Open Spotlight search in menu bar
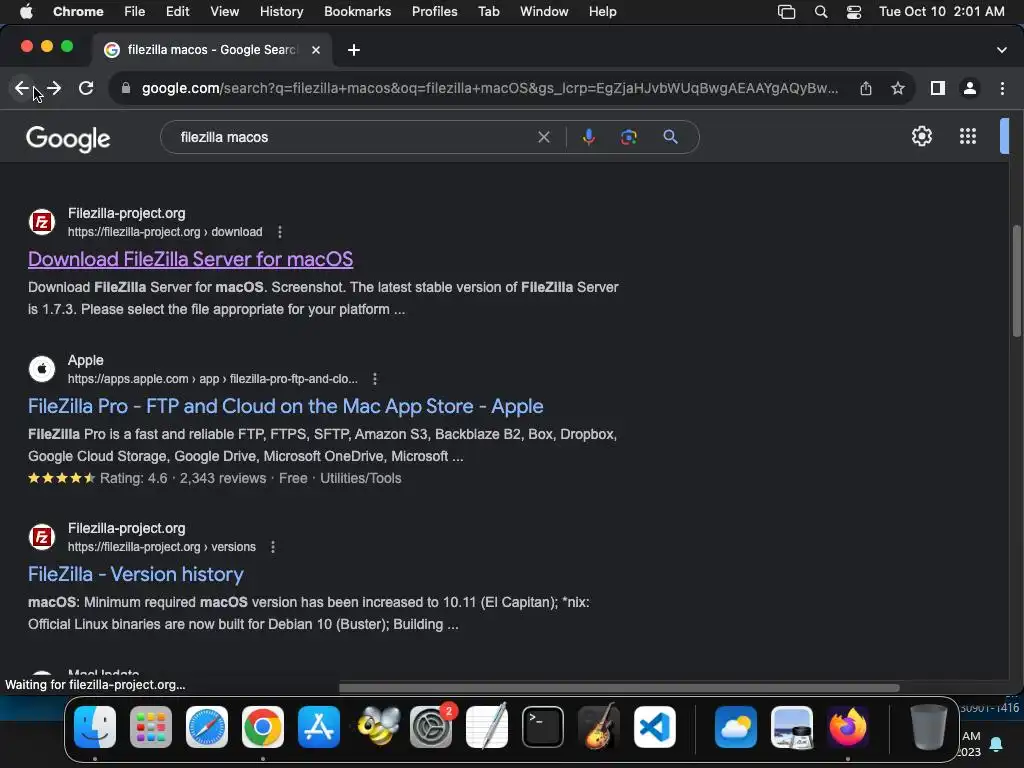The image size is (1024, 768). [821, 12]
